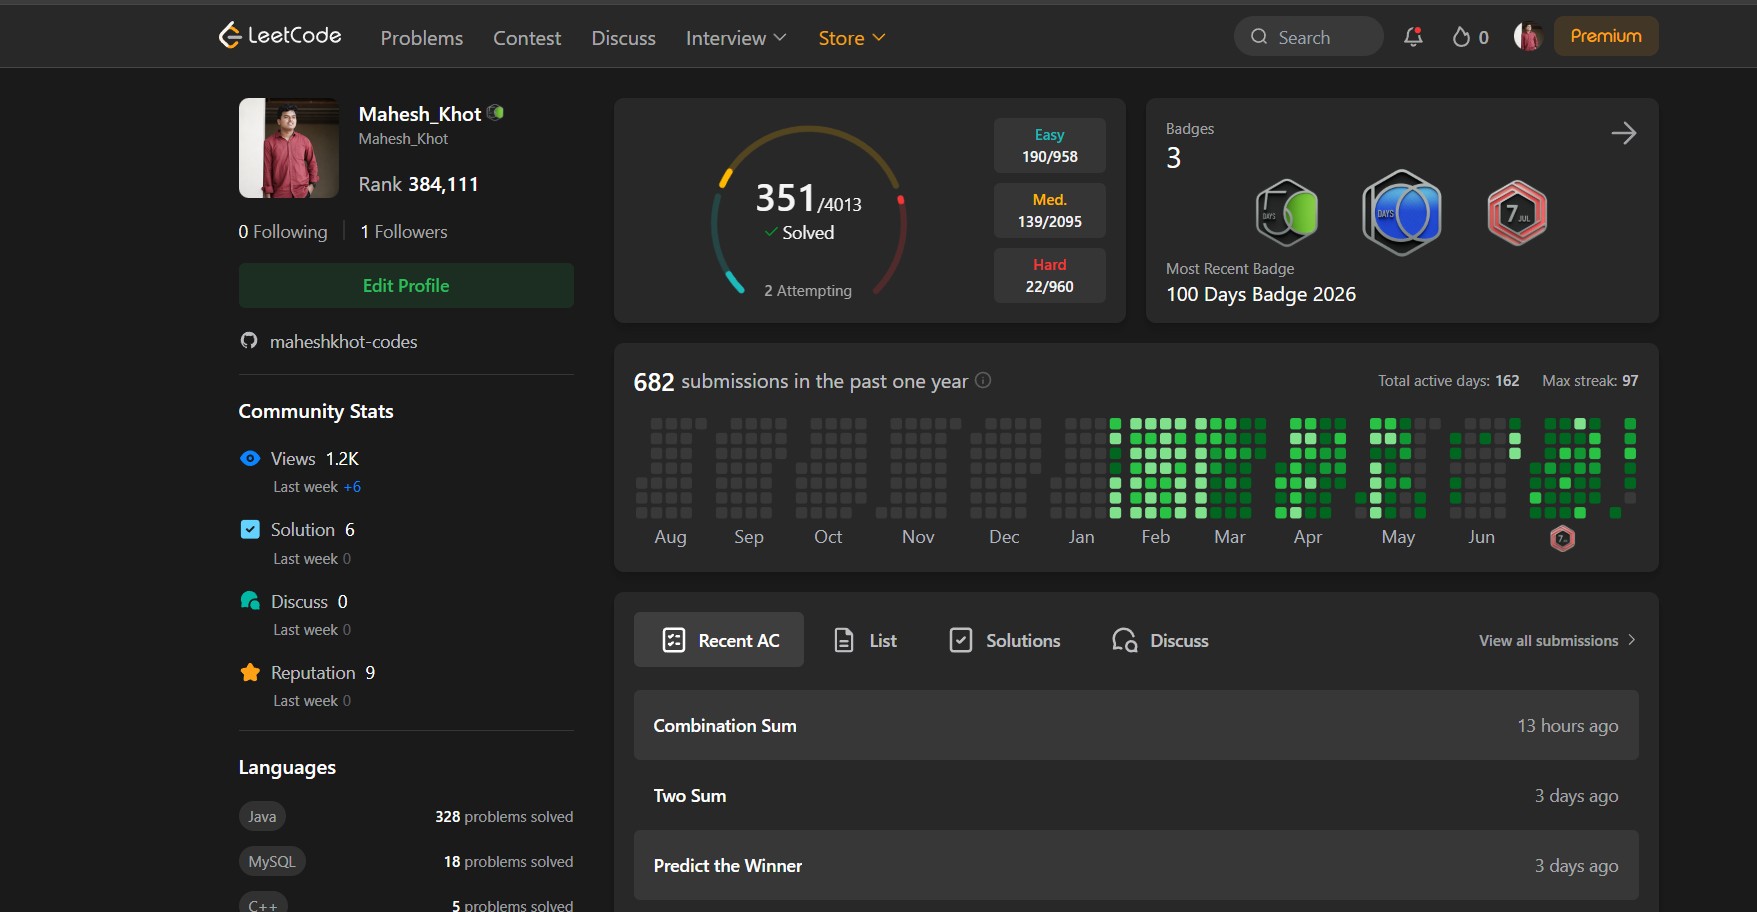Click the badge marker under the calendar
Viewport: 1757px width, 912px height.
pyautogui.click(x=1562, y=539)
